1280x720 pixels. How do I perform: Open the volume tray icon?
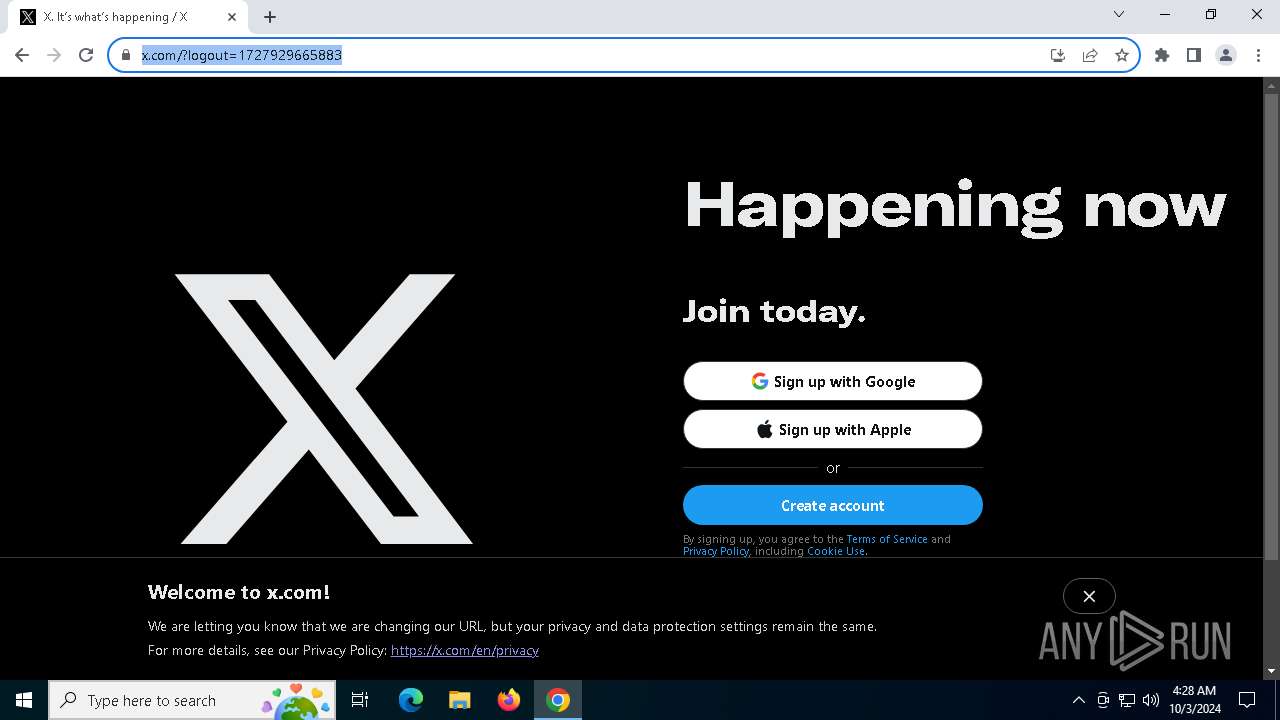[1151, 700]
